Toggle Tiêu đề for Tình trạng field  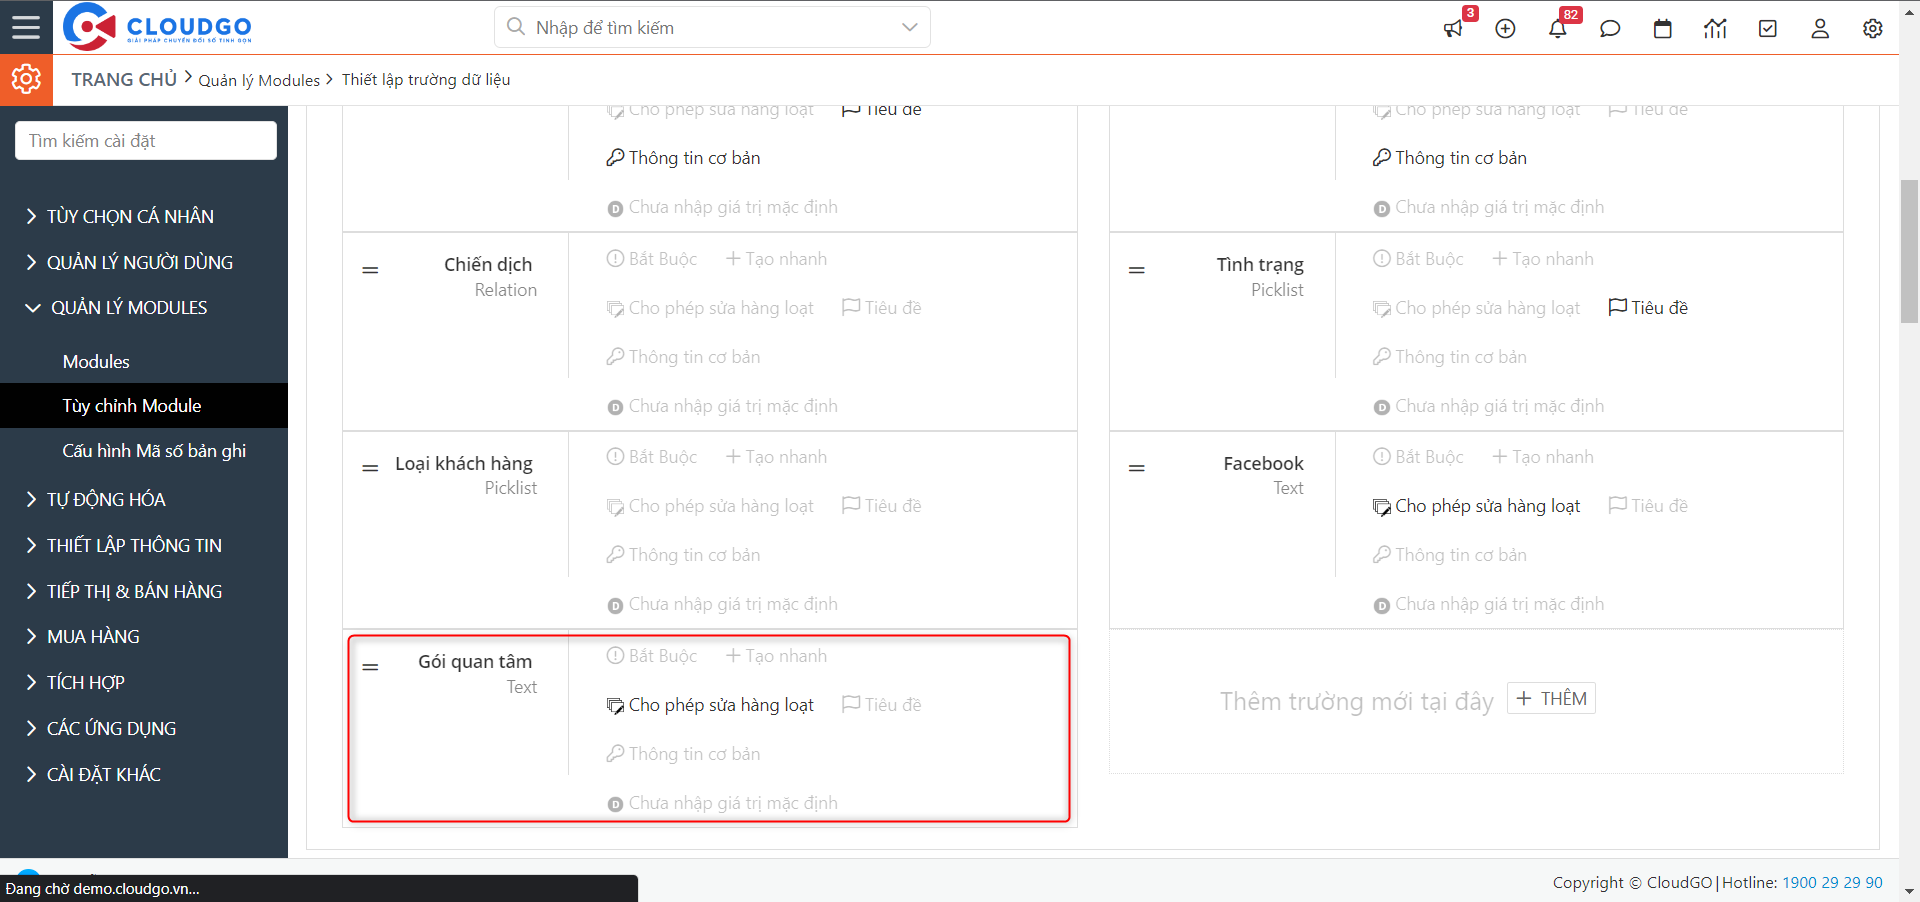(1648, 308)
